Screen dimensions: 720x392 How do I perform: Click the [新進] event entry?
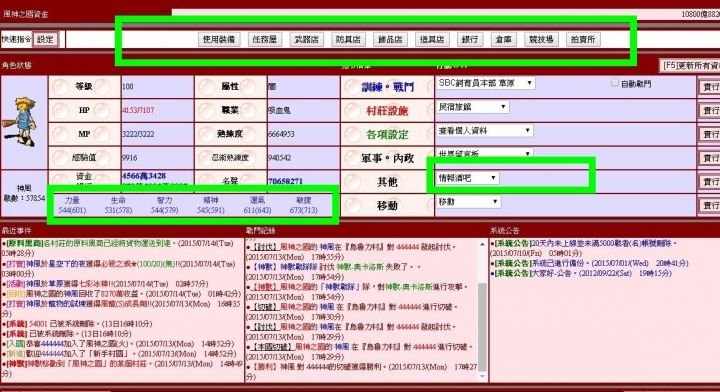point(119,354)
